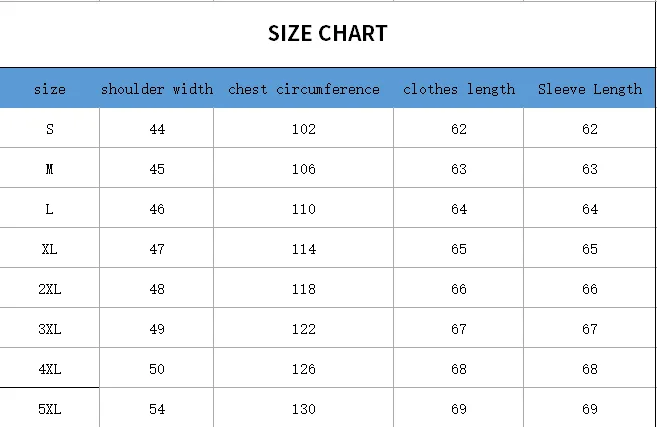Select chest circumference value 118
Image resolution: width=657 pixels, height=427 pixels.
tap(304, 289)
